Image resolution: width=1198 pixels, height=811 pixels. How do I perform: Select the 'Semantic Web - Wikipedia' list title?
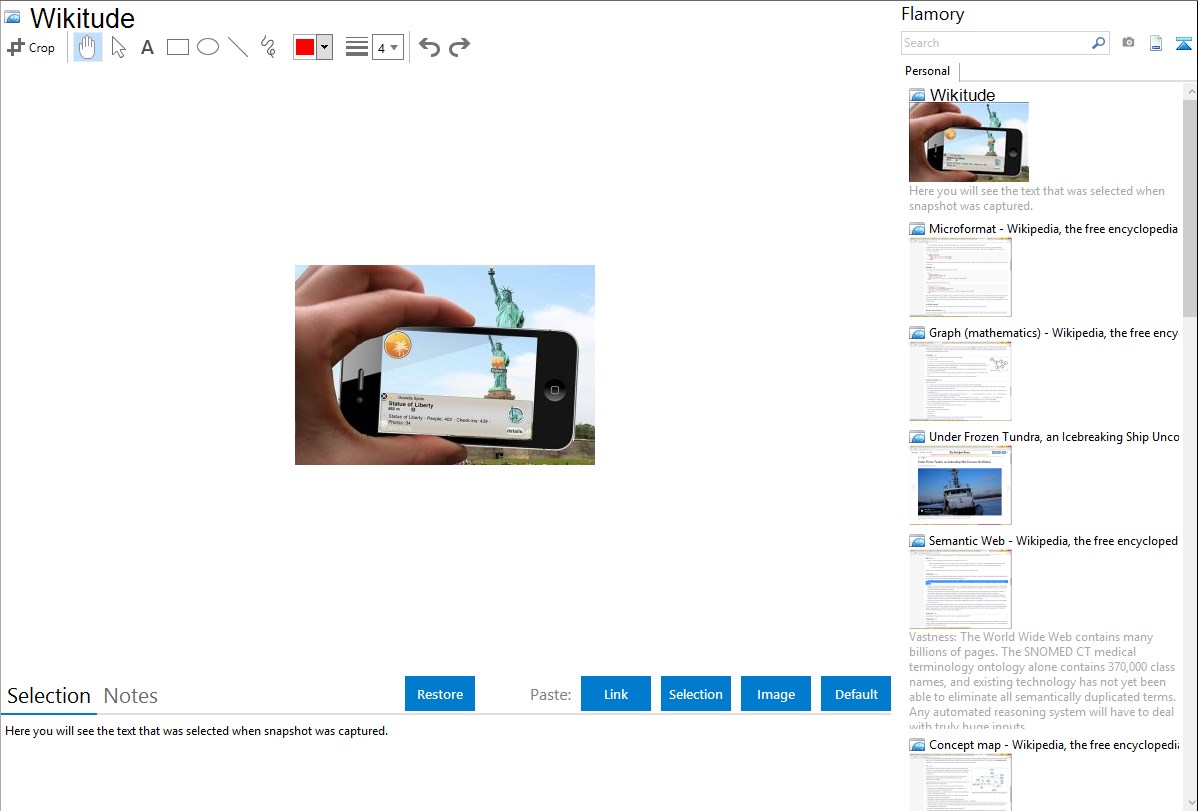pyautogui.click(x=1054, y=540)
